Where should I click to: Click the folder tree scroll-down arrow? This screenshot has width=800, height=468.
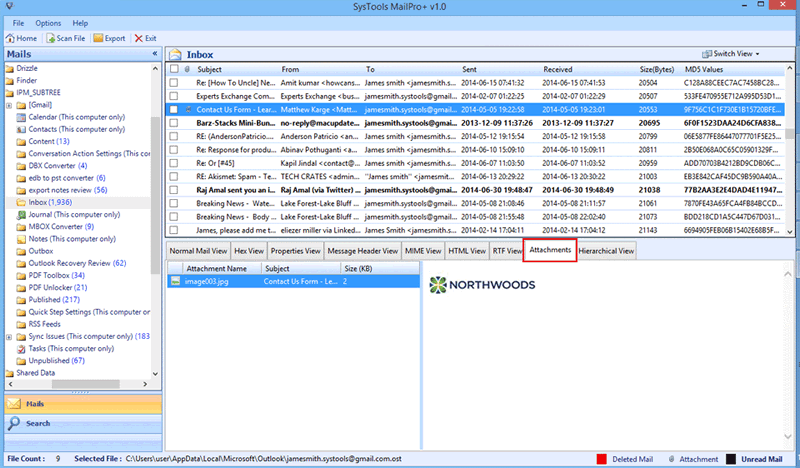pos(156,374)
